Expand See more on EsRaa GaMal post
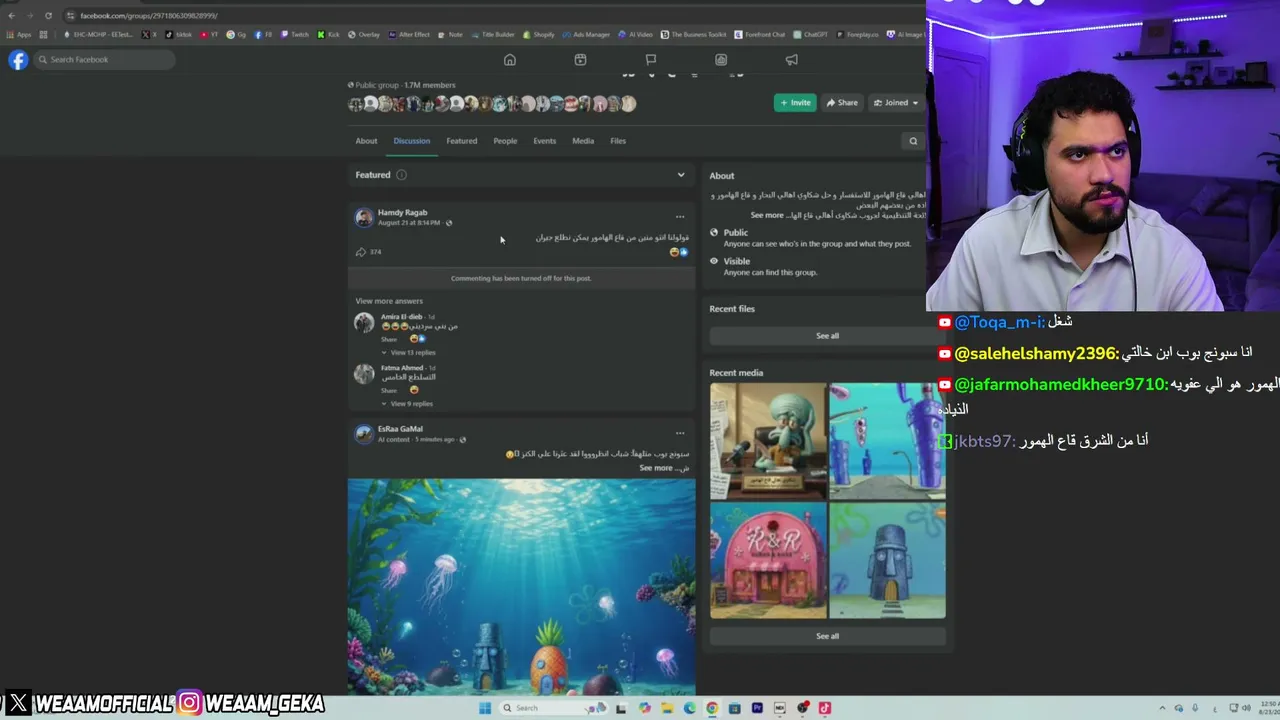1280x720 pixels. coord(656,468)
